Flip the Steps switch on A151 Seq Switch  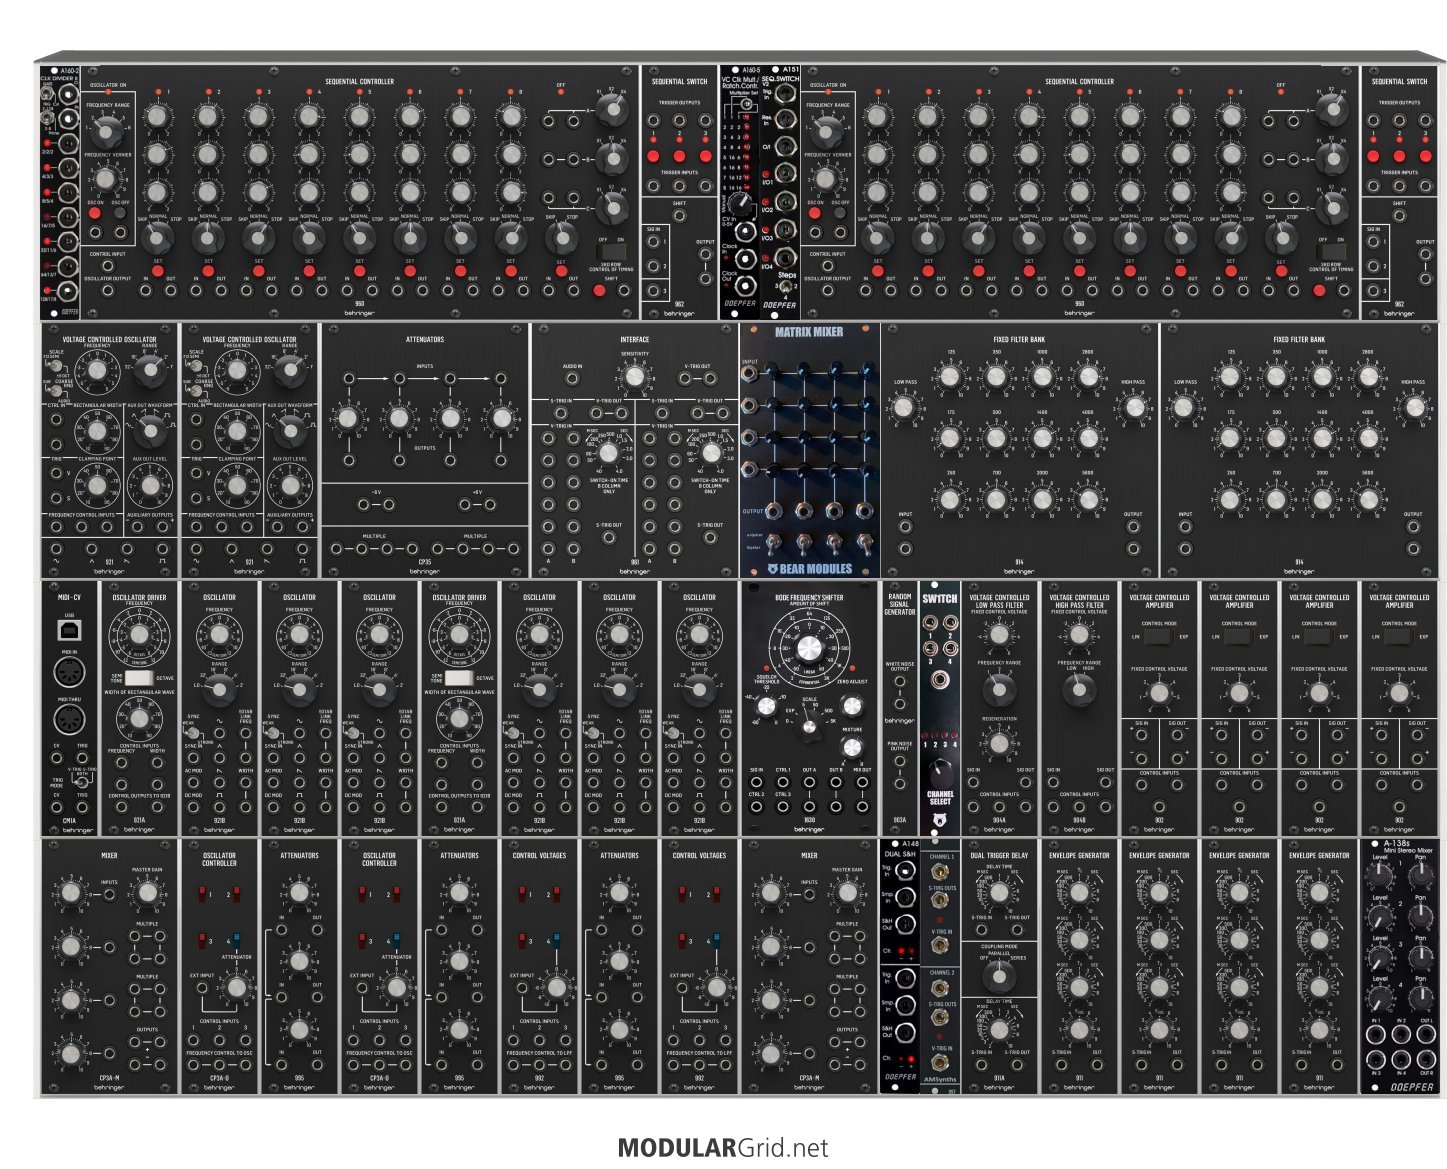pos(785,288)
